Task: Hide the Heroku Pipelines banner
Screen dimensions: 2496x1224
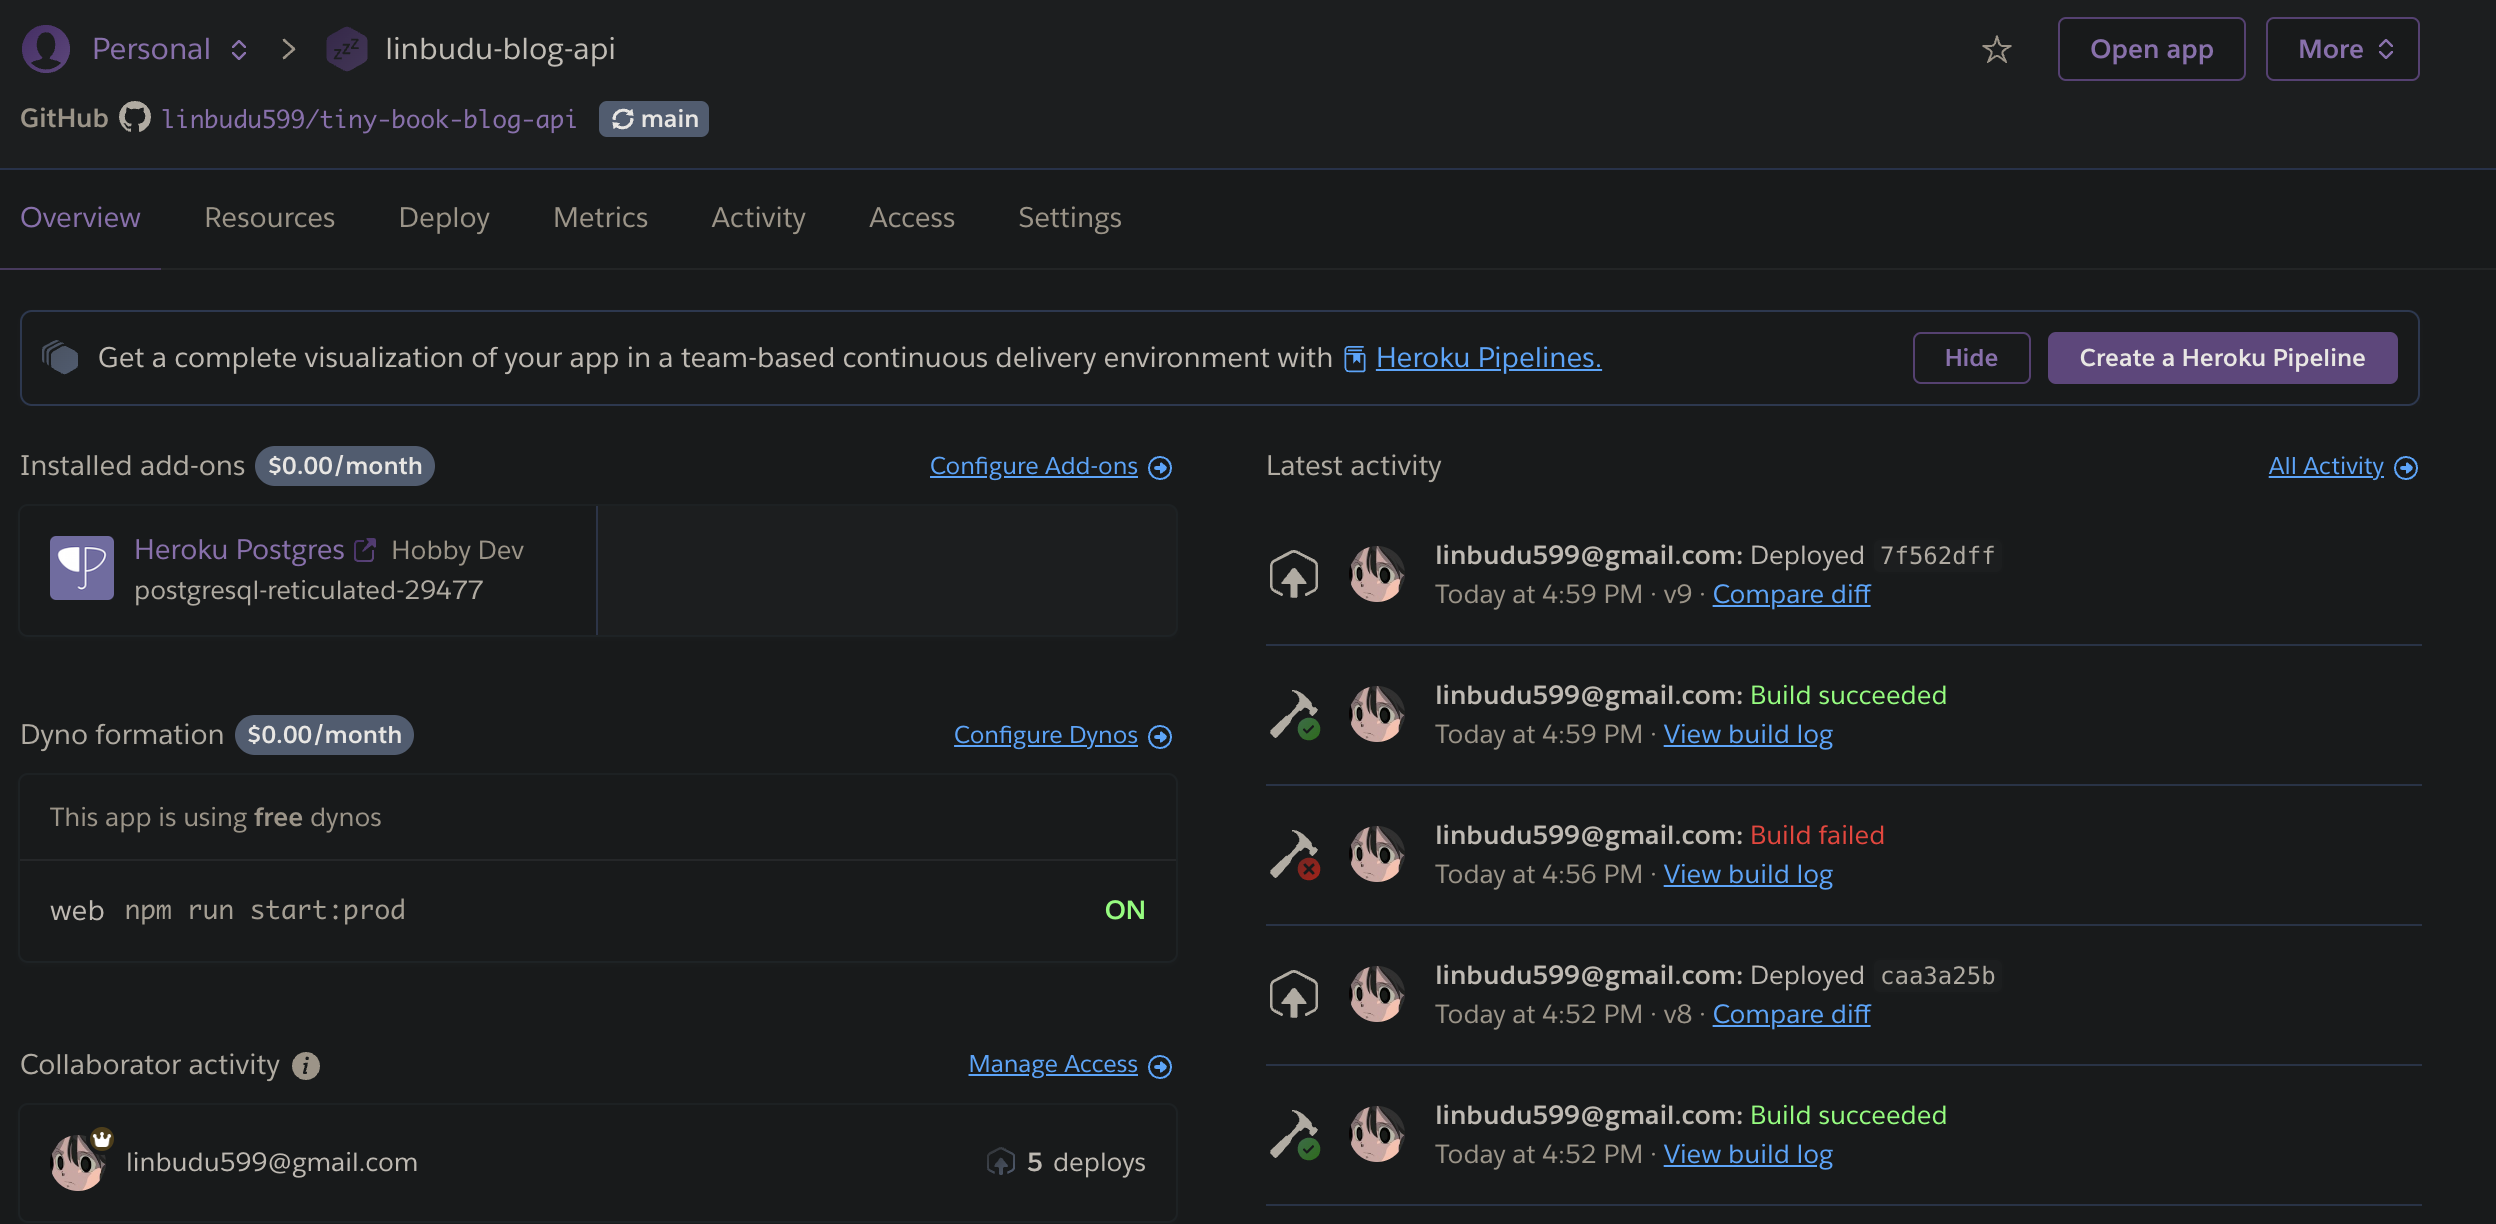Action: pos(1970,358)
